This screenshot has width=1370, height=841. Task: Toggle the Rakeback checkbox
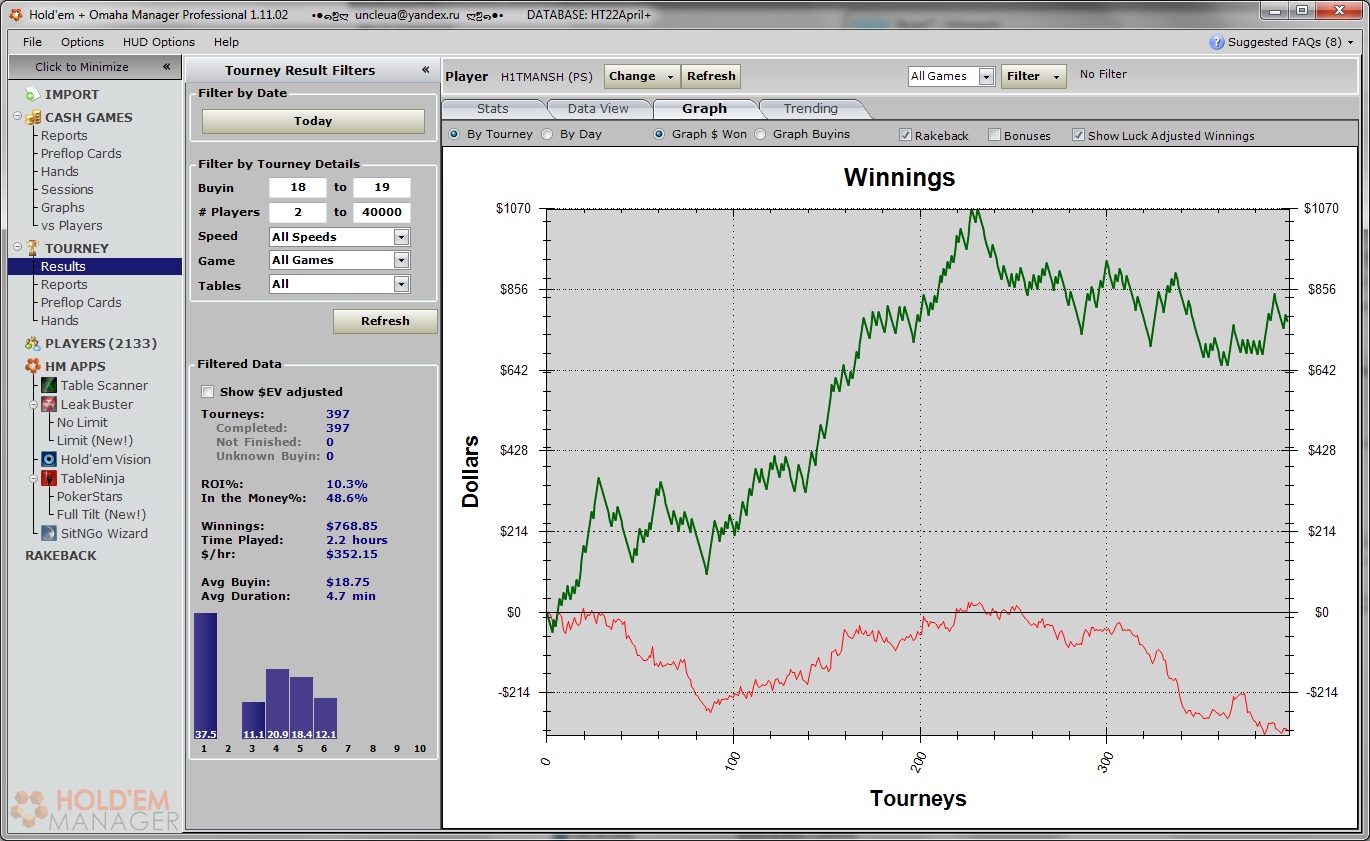(905, 135)
